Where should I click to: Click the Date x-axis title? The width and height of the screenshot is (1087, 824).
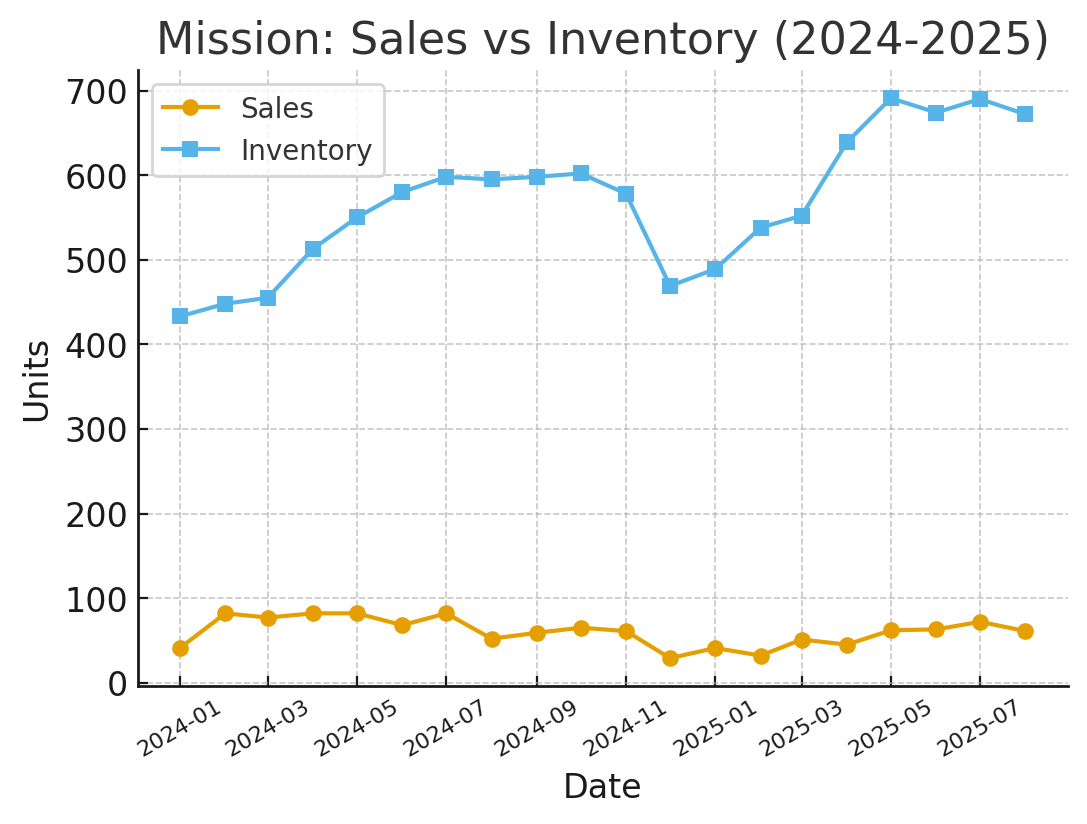pos(602,787)
